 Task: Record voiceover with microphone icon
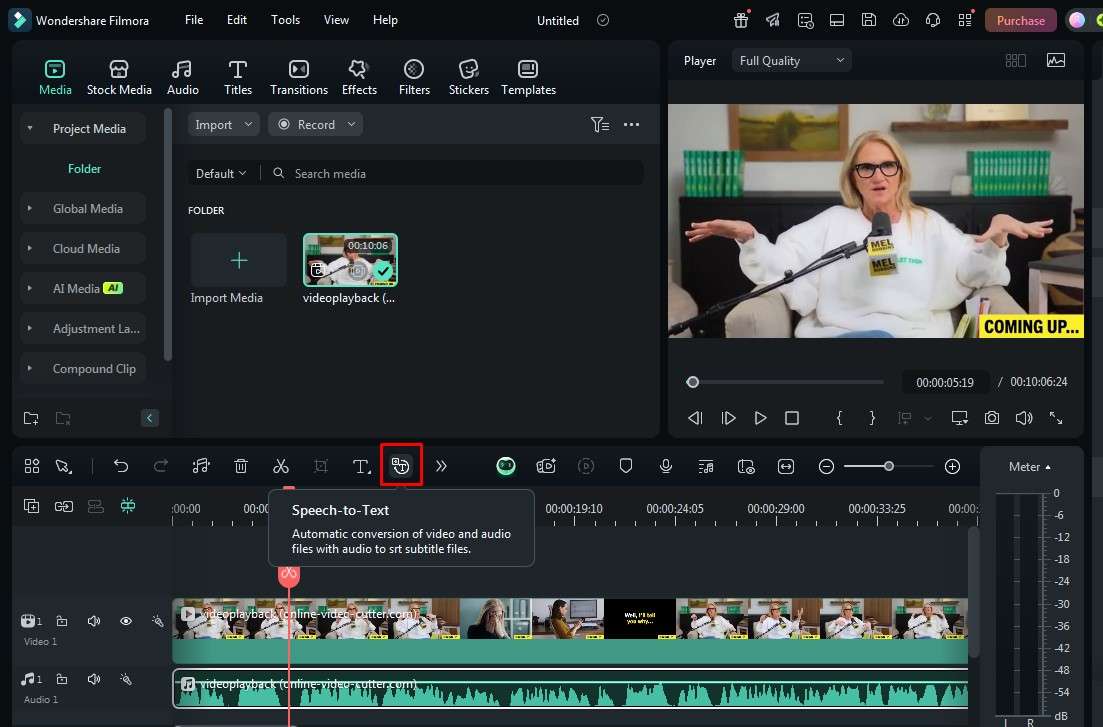pos(665,466)
